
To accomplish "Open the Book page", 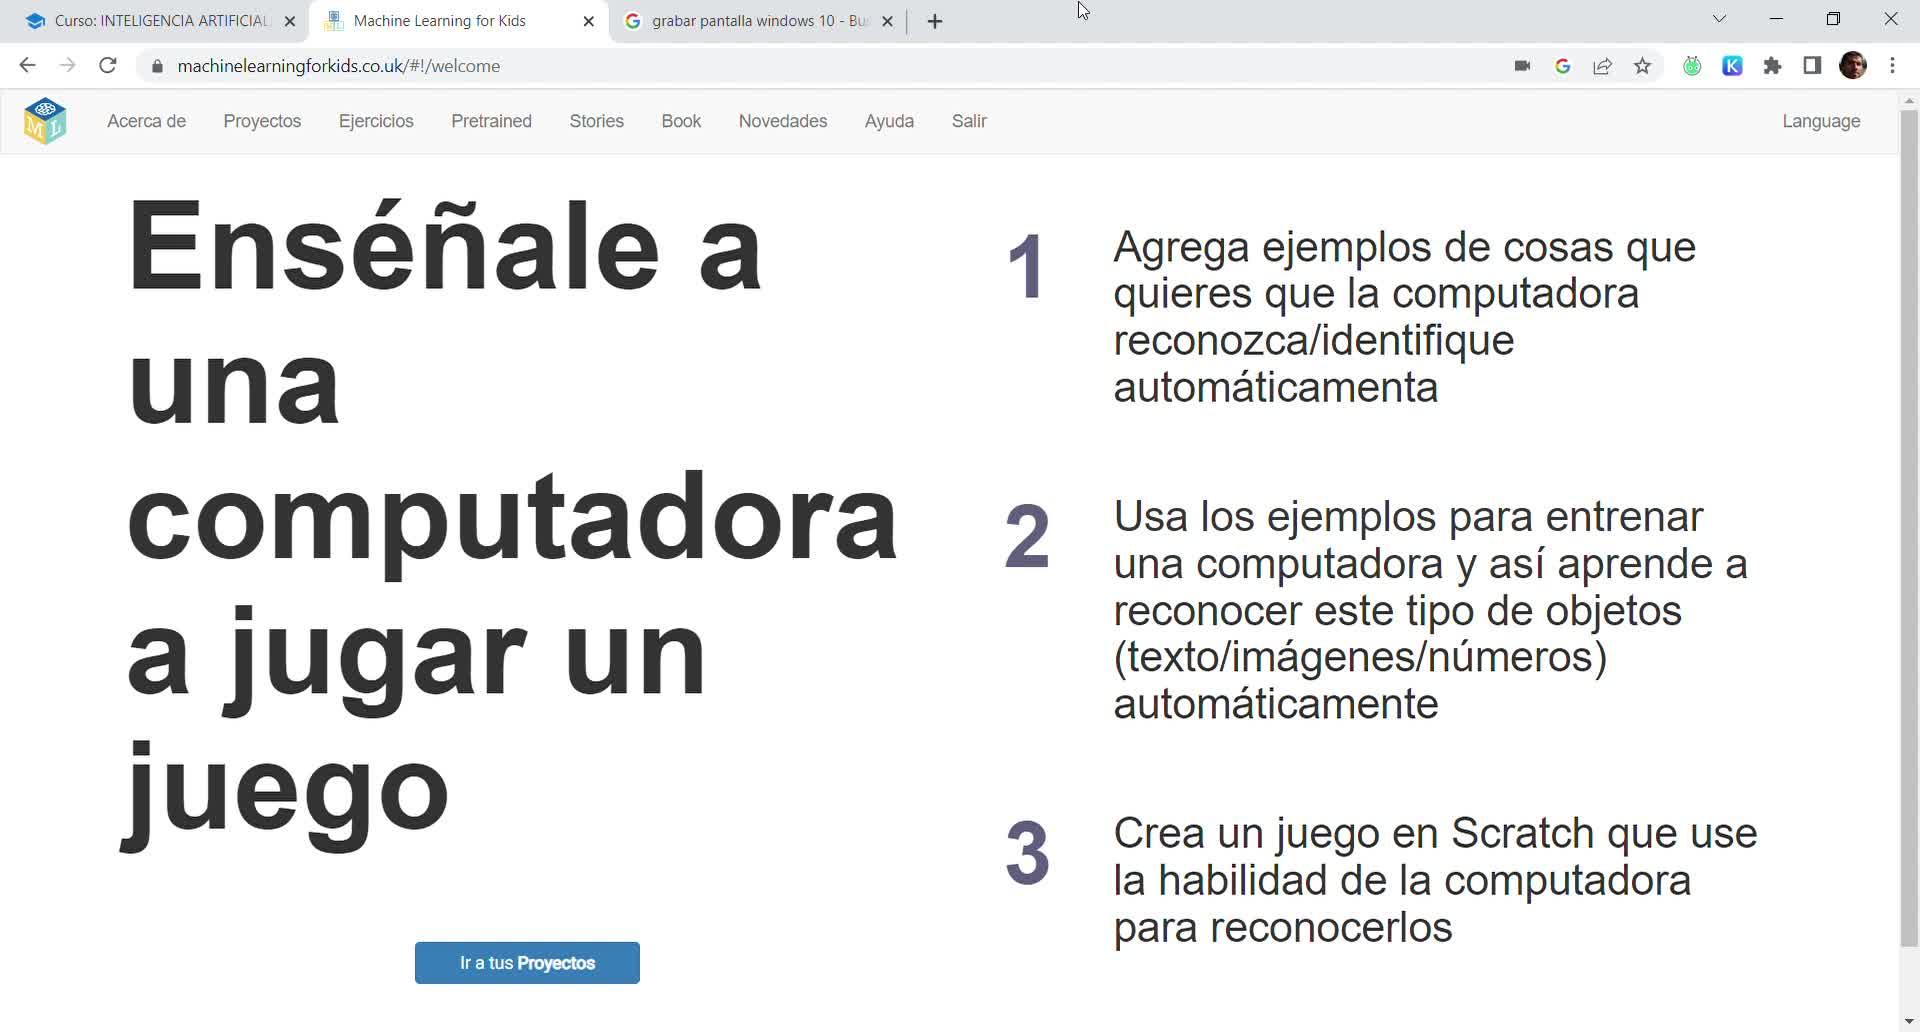I will (681, 121).
